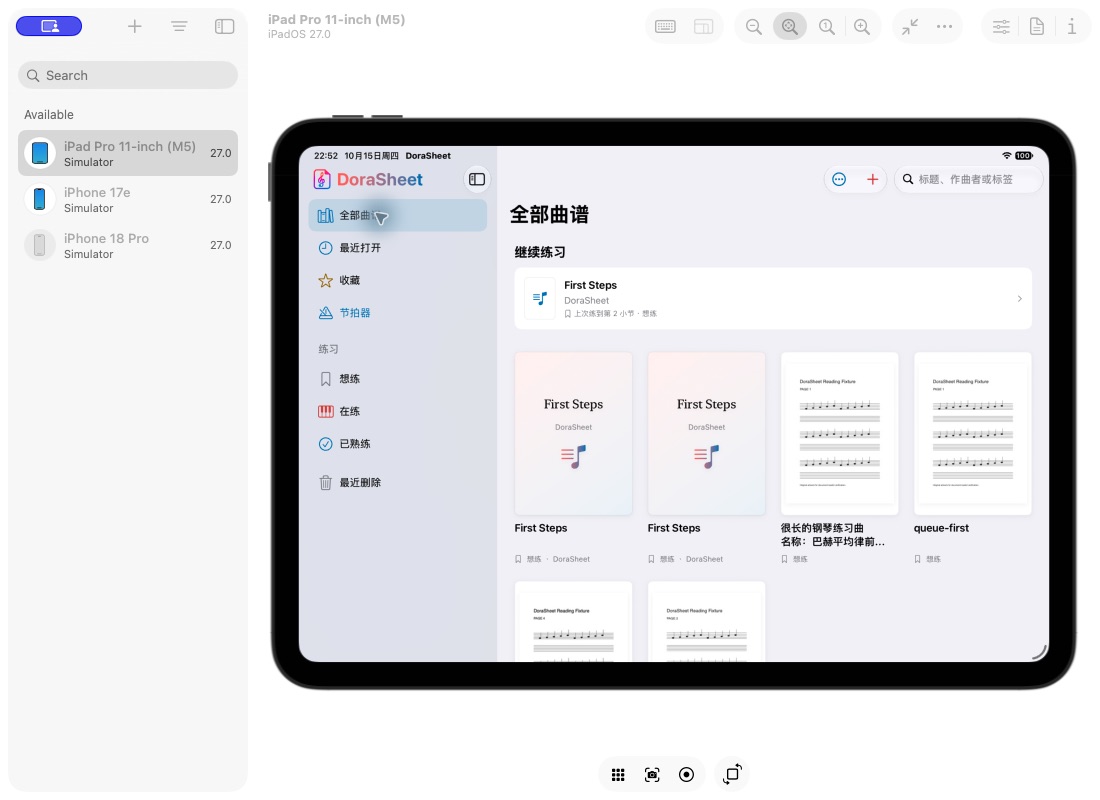This screenshot has height=800, width=1100.
Task: Open the more options ellipsis in toolbar
Action: [x=944, y=27]
